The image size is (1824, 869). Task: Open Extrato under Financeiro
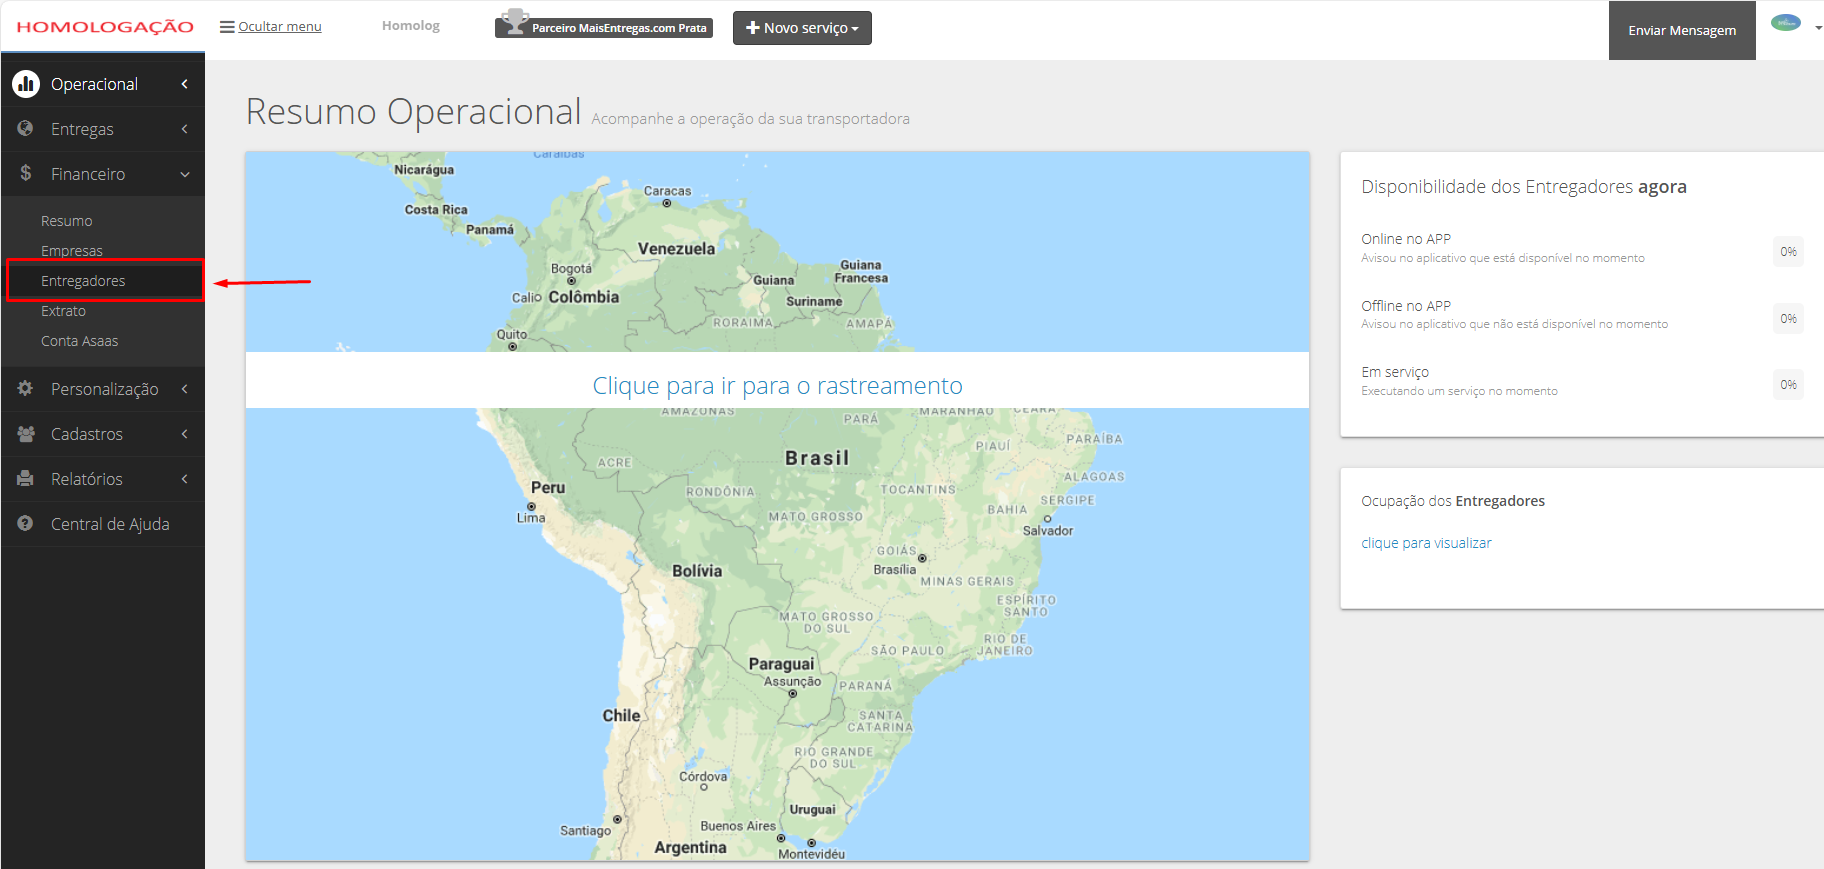click(x=63, y=311)
